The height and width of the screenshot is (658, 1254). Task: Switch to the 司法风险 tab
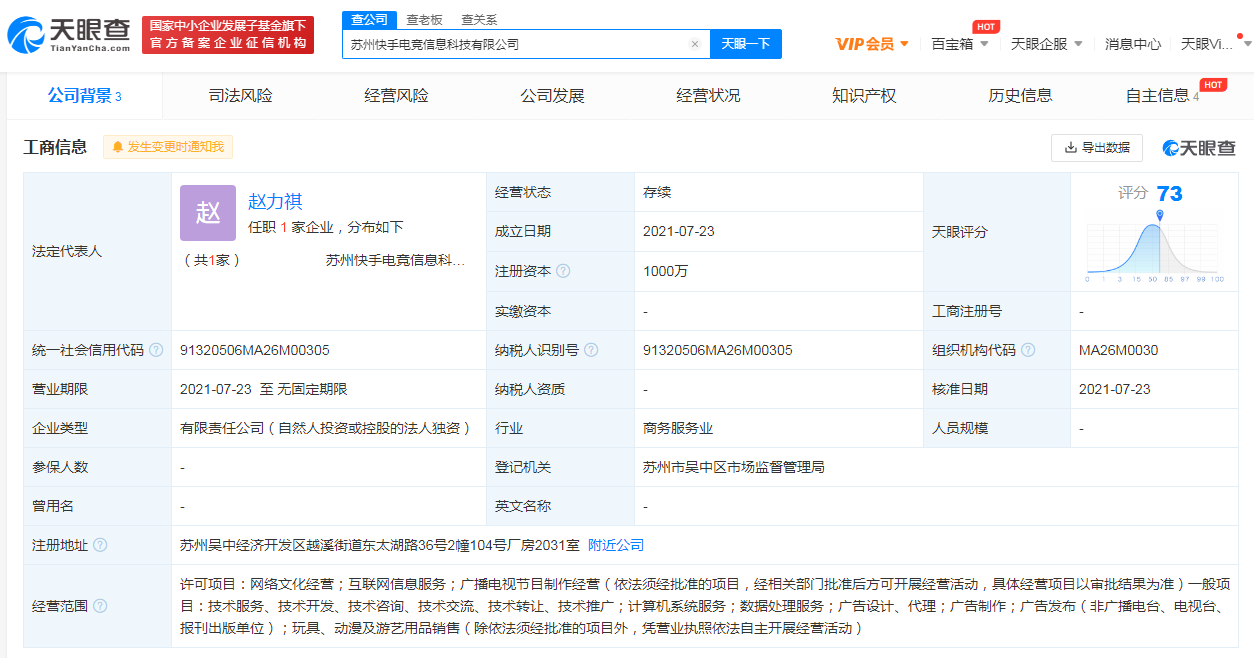pos(238,95)
